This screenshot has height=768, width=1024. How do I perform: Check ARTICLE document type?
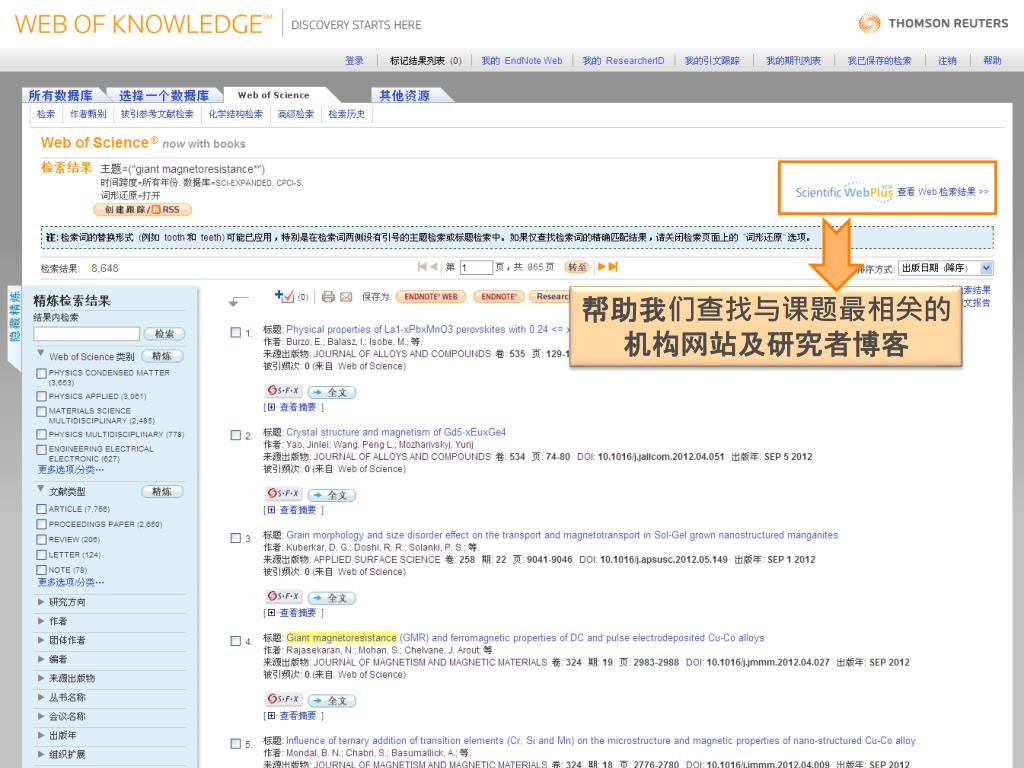pyautogui.click(x=42, y=509)
